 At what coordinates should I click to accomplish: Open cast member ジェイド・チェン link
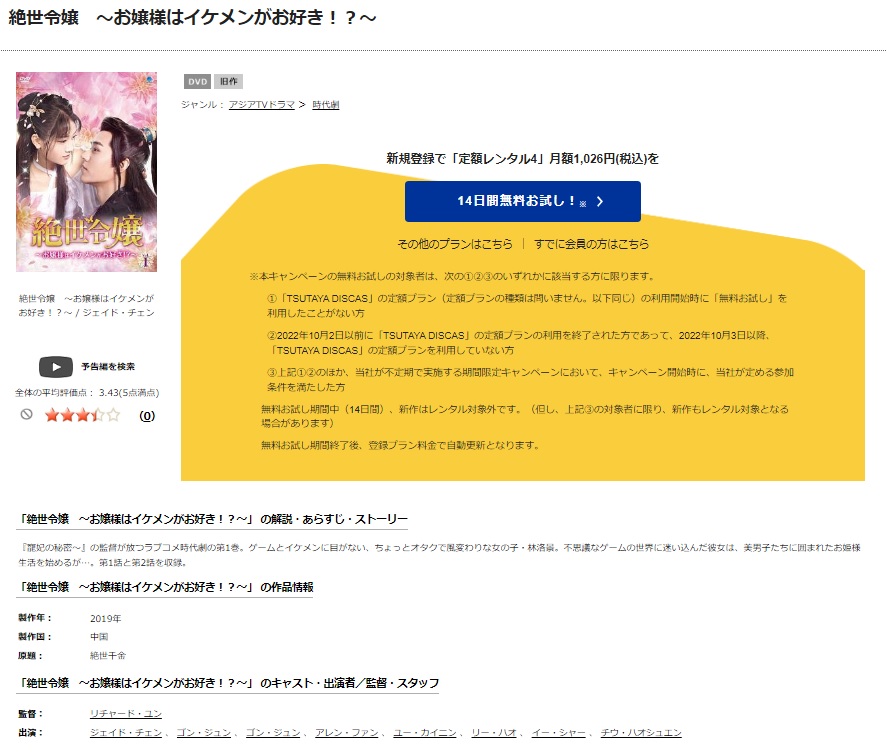[x=126, y=732]
